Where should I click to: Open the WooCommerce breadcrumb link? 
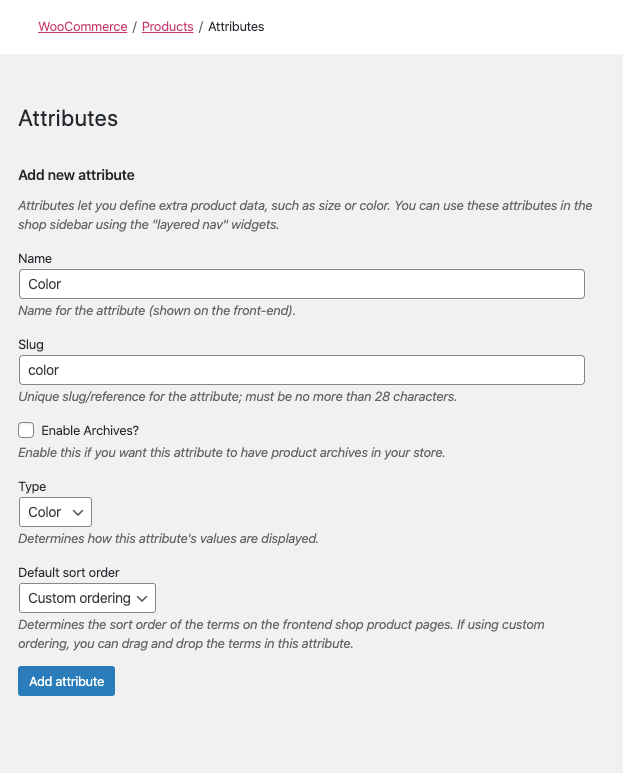[x=82, y=27]
